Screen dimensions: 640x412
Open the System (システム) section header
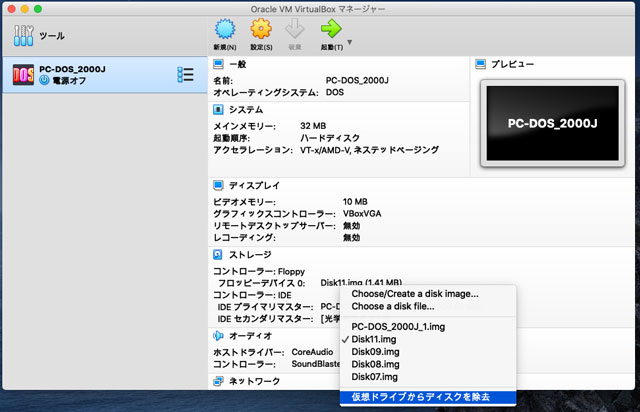click(246, 110)
